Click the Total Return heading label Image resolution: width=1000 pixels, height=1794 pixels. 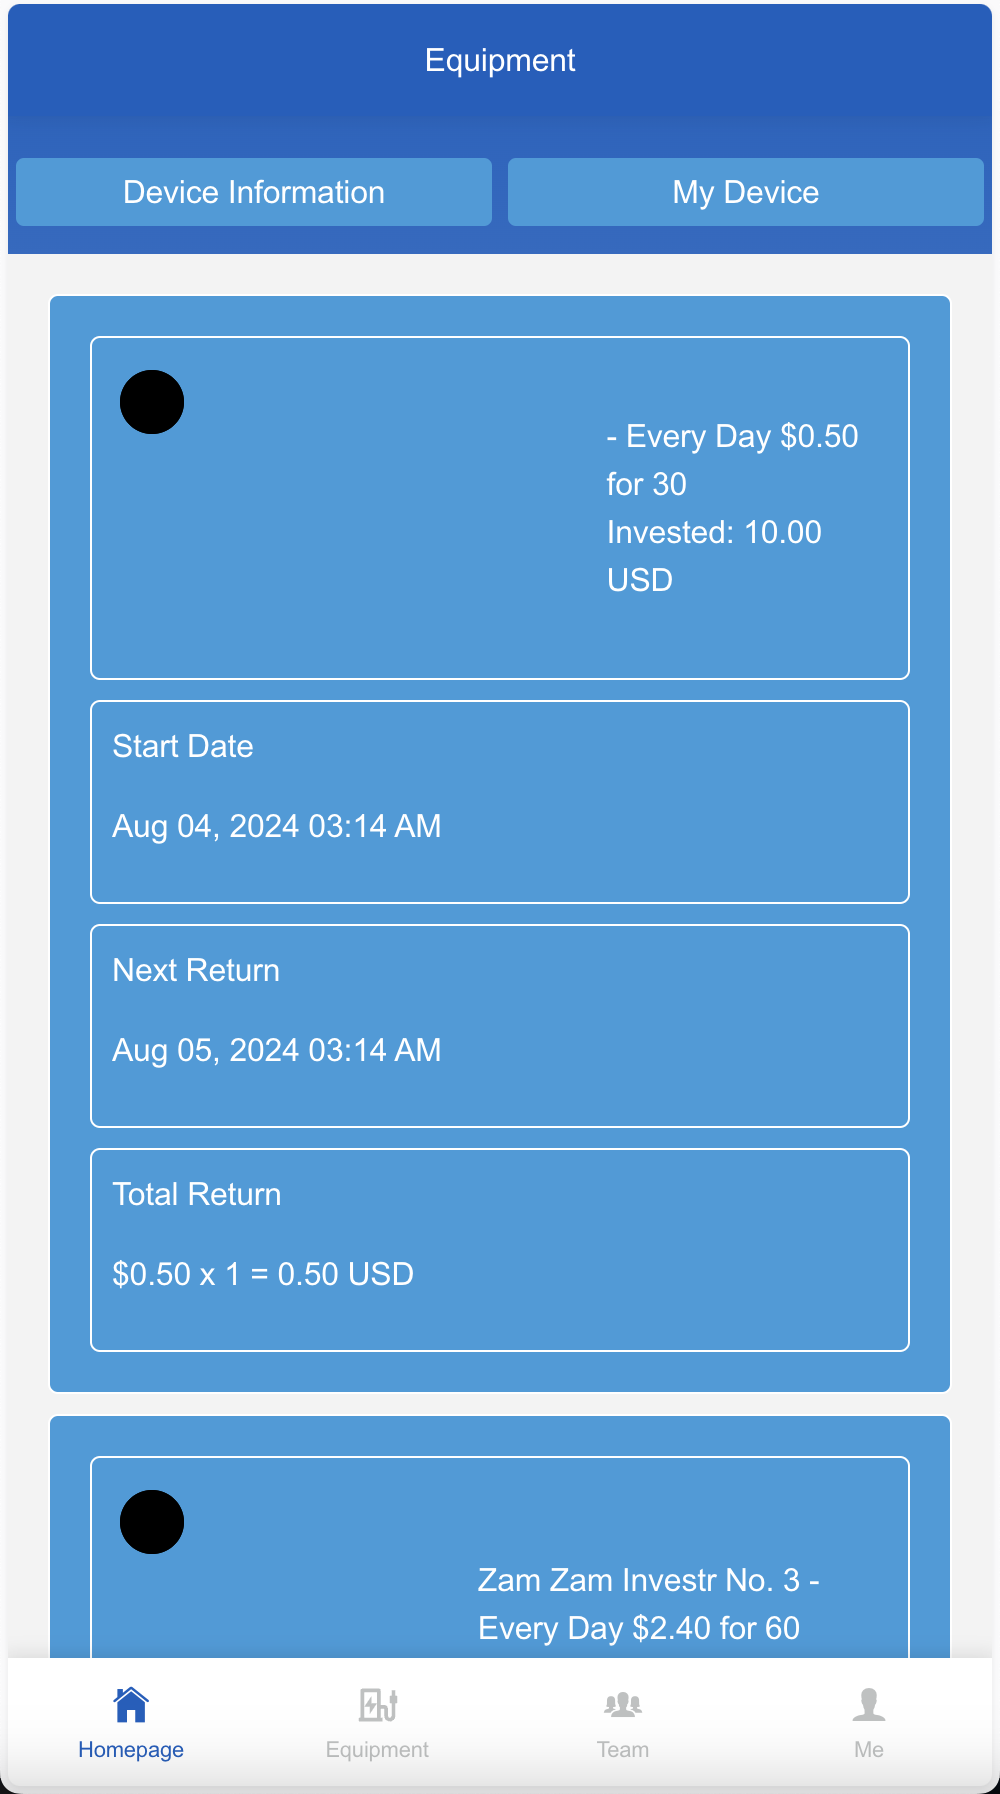(x=197, y=1194)
